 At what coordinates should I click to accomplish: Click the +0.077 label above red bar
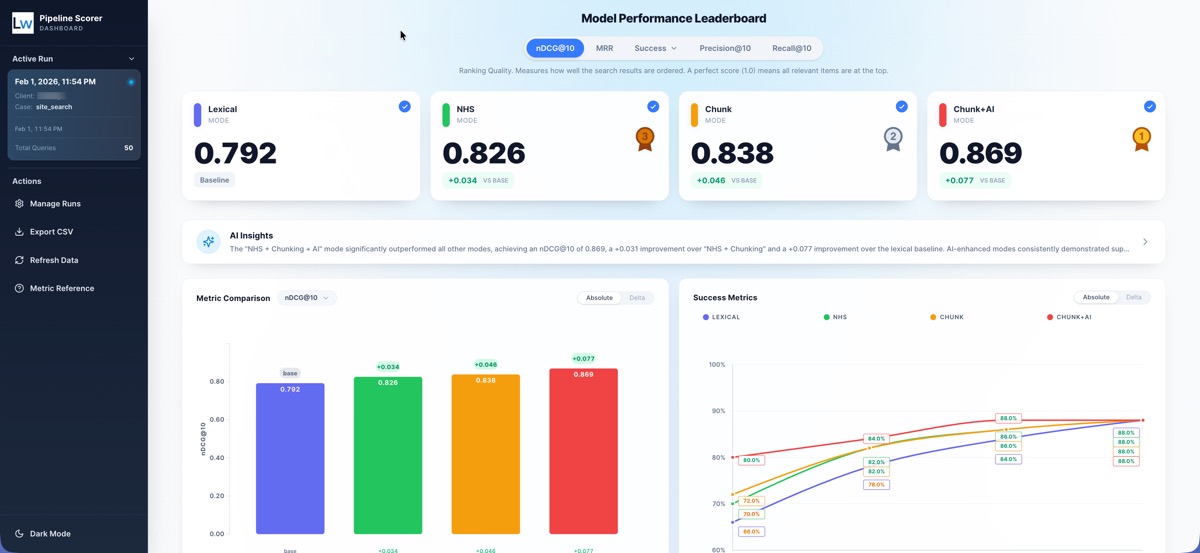(583, 358)
